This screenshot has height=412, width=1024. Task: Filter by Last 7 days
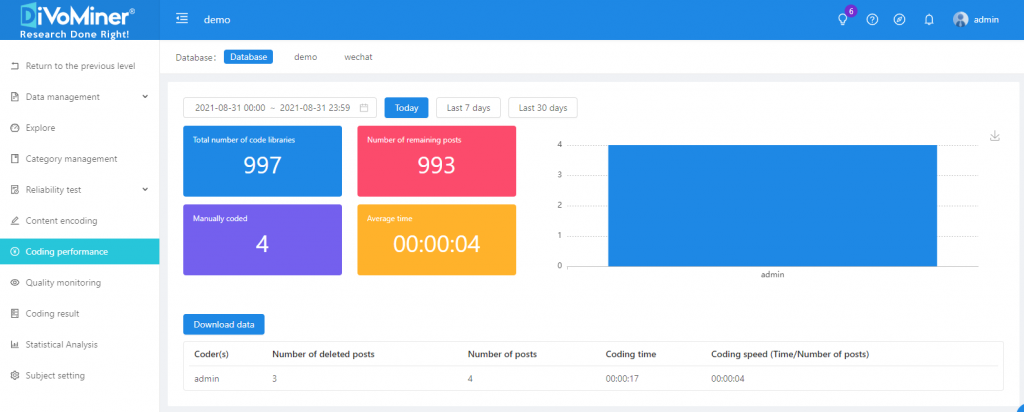tap(468, 108)
